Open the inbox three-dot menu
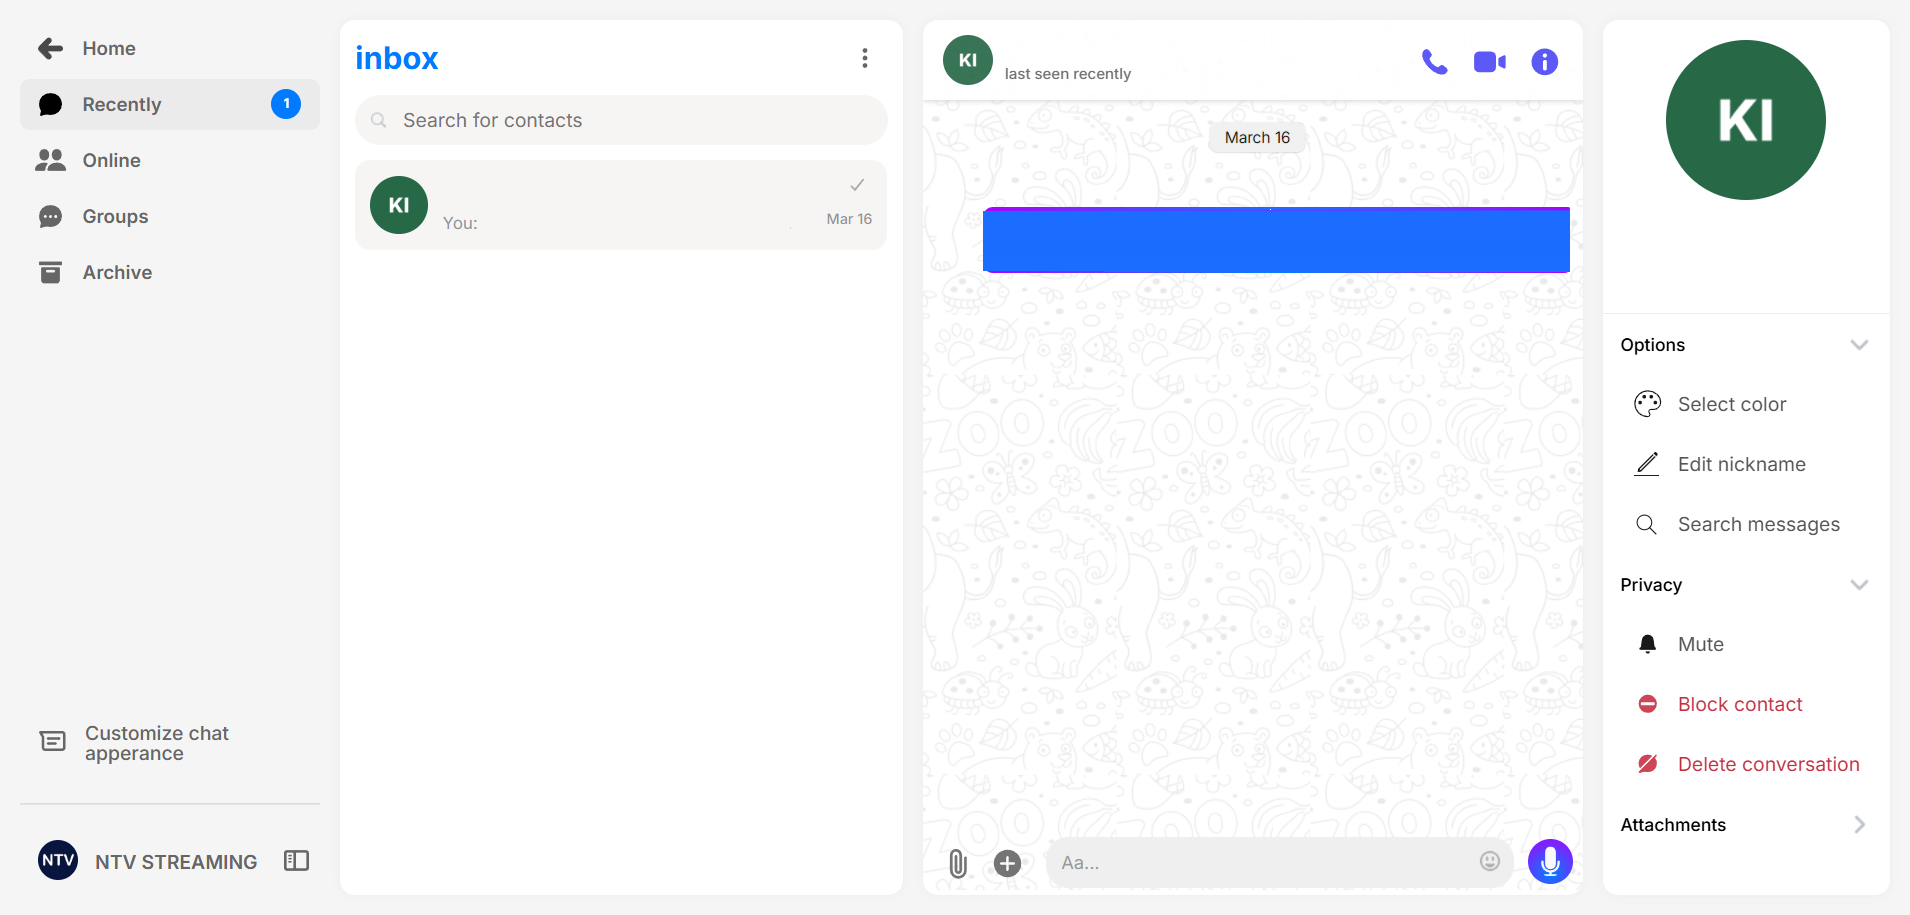 click(864, 59)
